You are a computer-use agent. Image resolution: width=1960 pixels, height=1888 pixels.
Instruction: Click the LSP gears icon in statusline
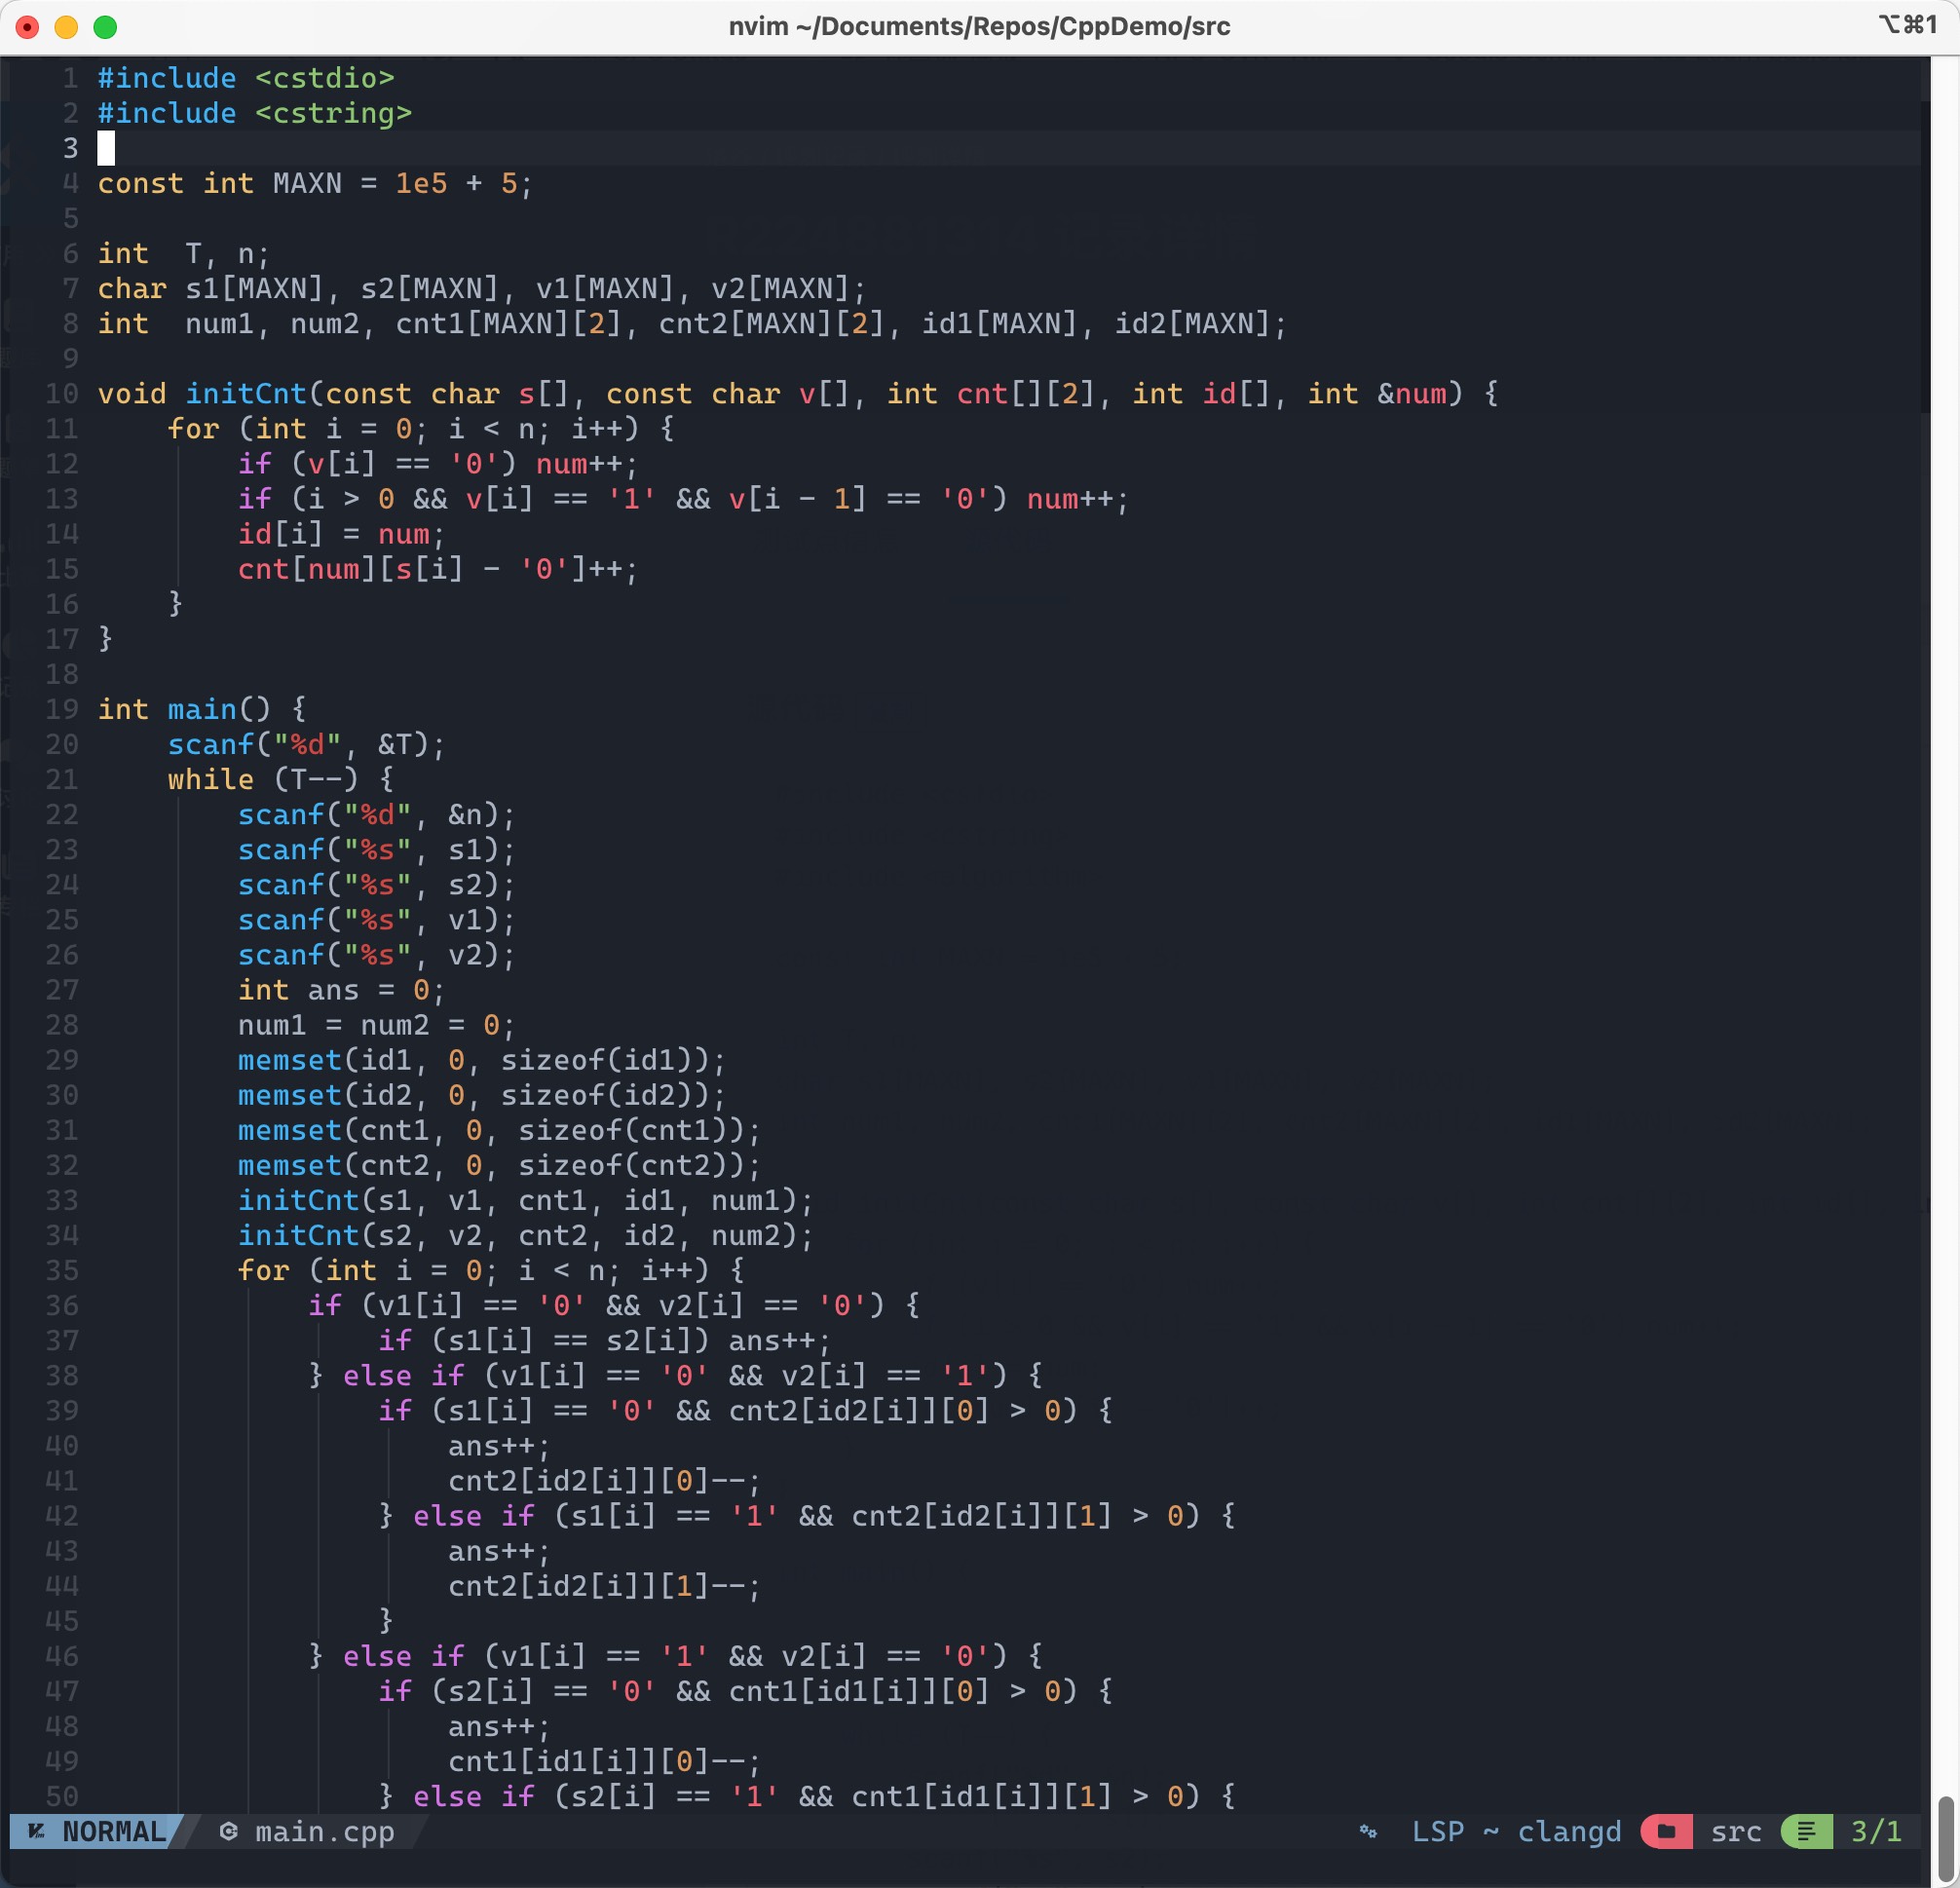point(1368,1831)
